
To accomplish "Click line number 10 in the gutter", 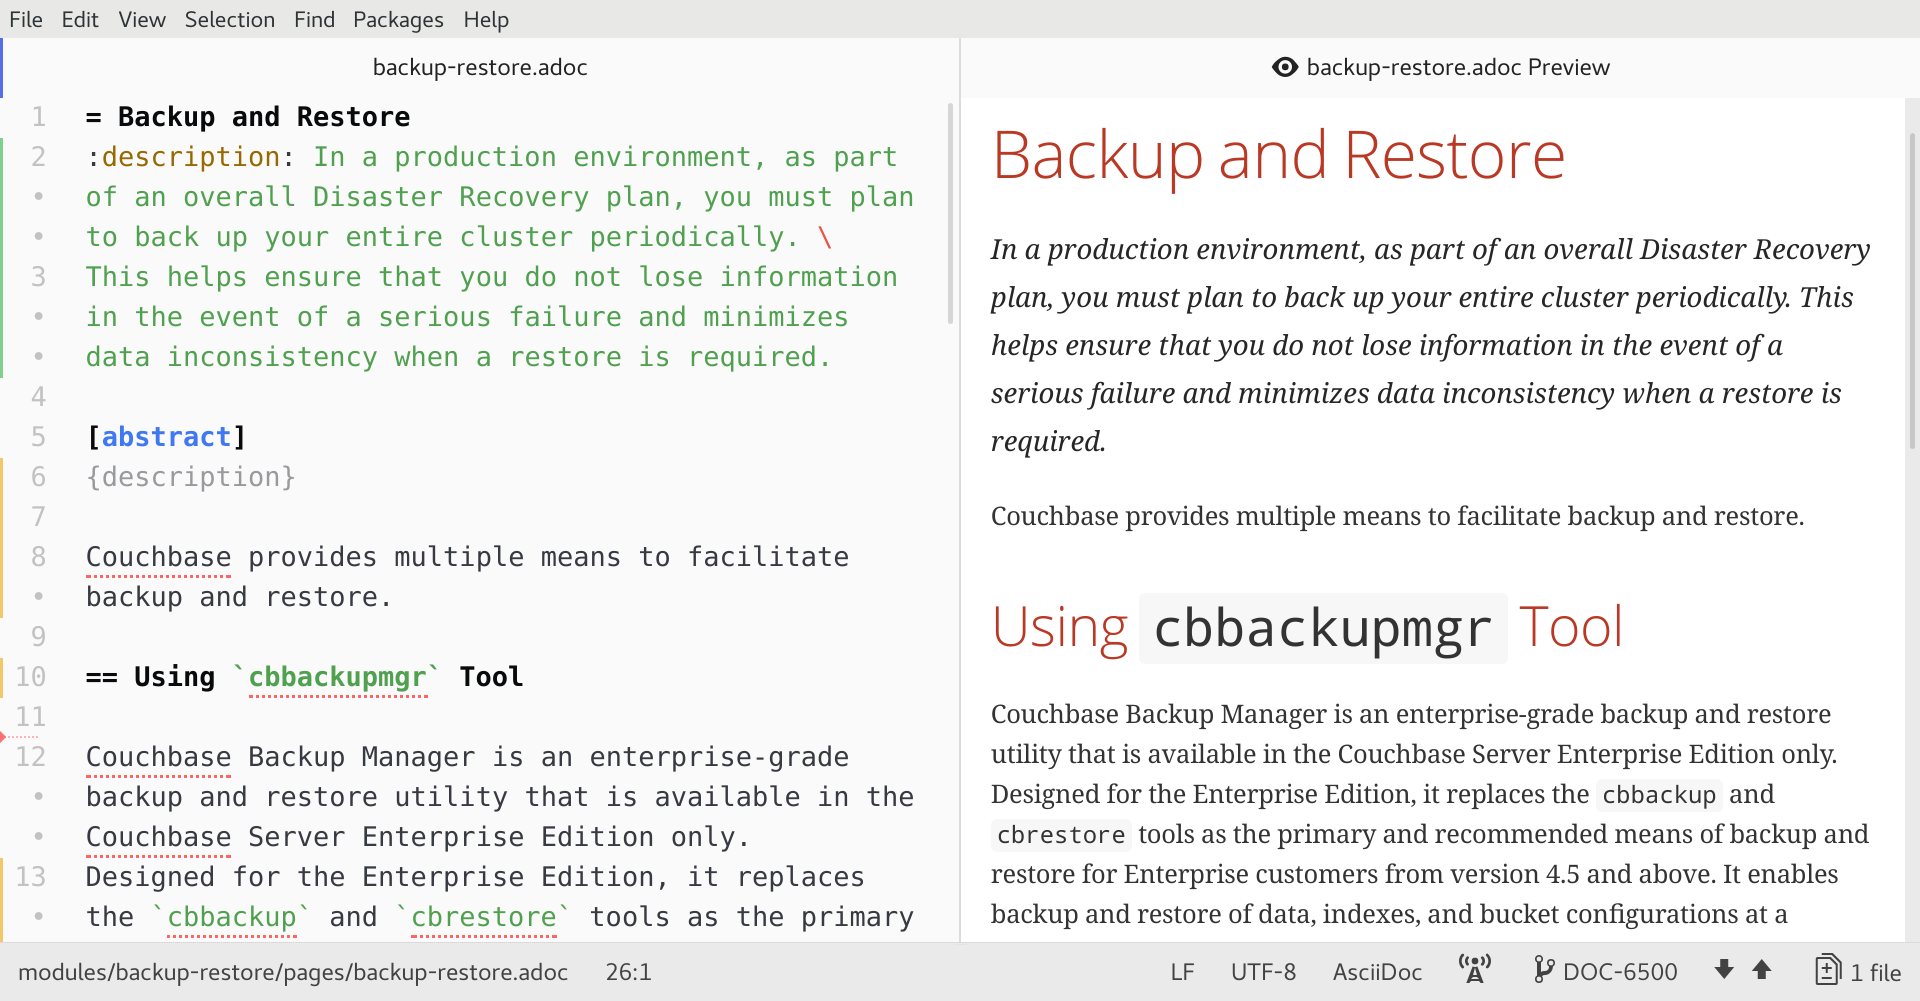I will point(31,677).
